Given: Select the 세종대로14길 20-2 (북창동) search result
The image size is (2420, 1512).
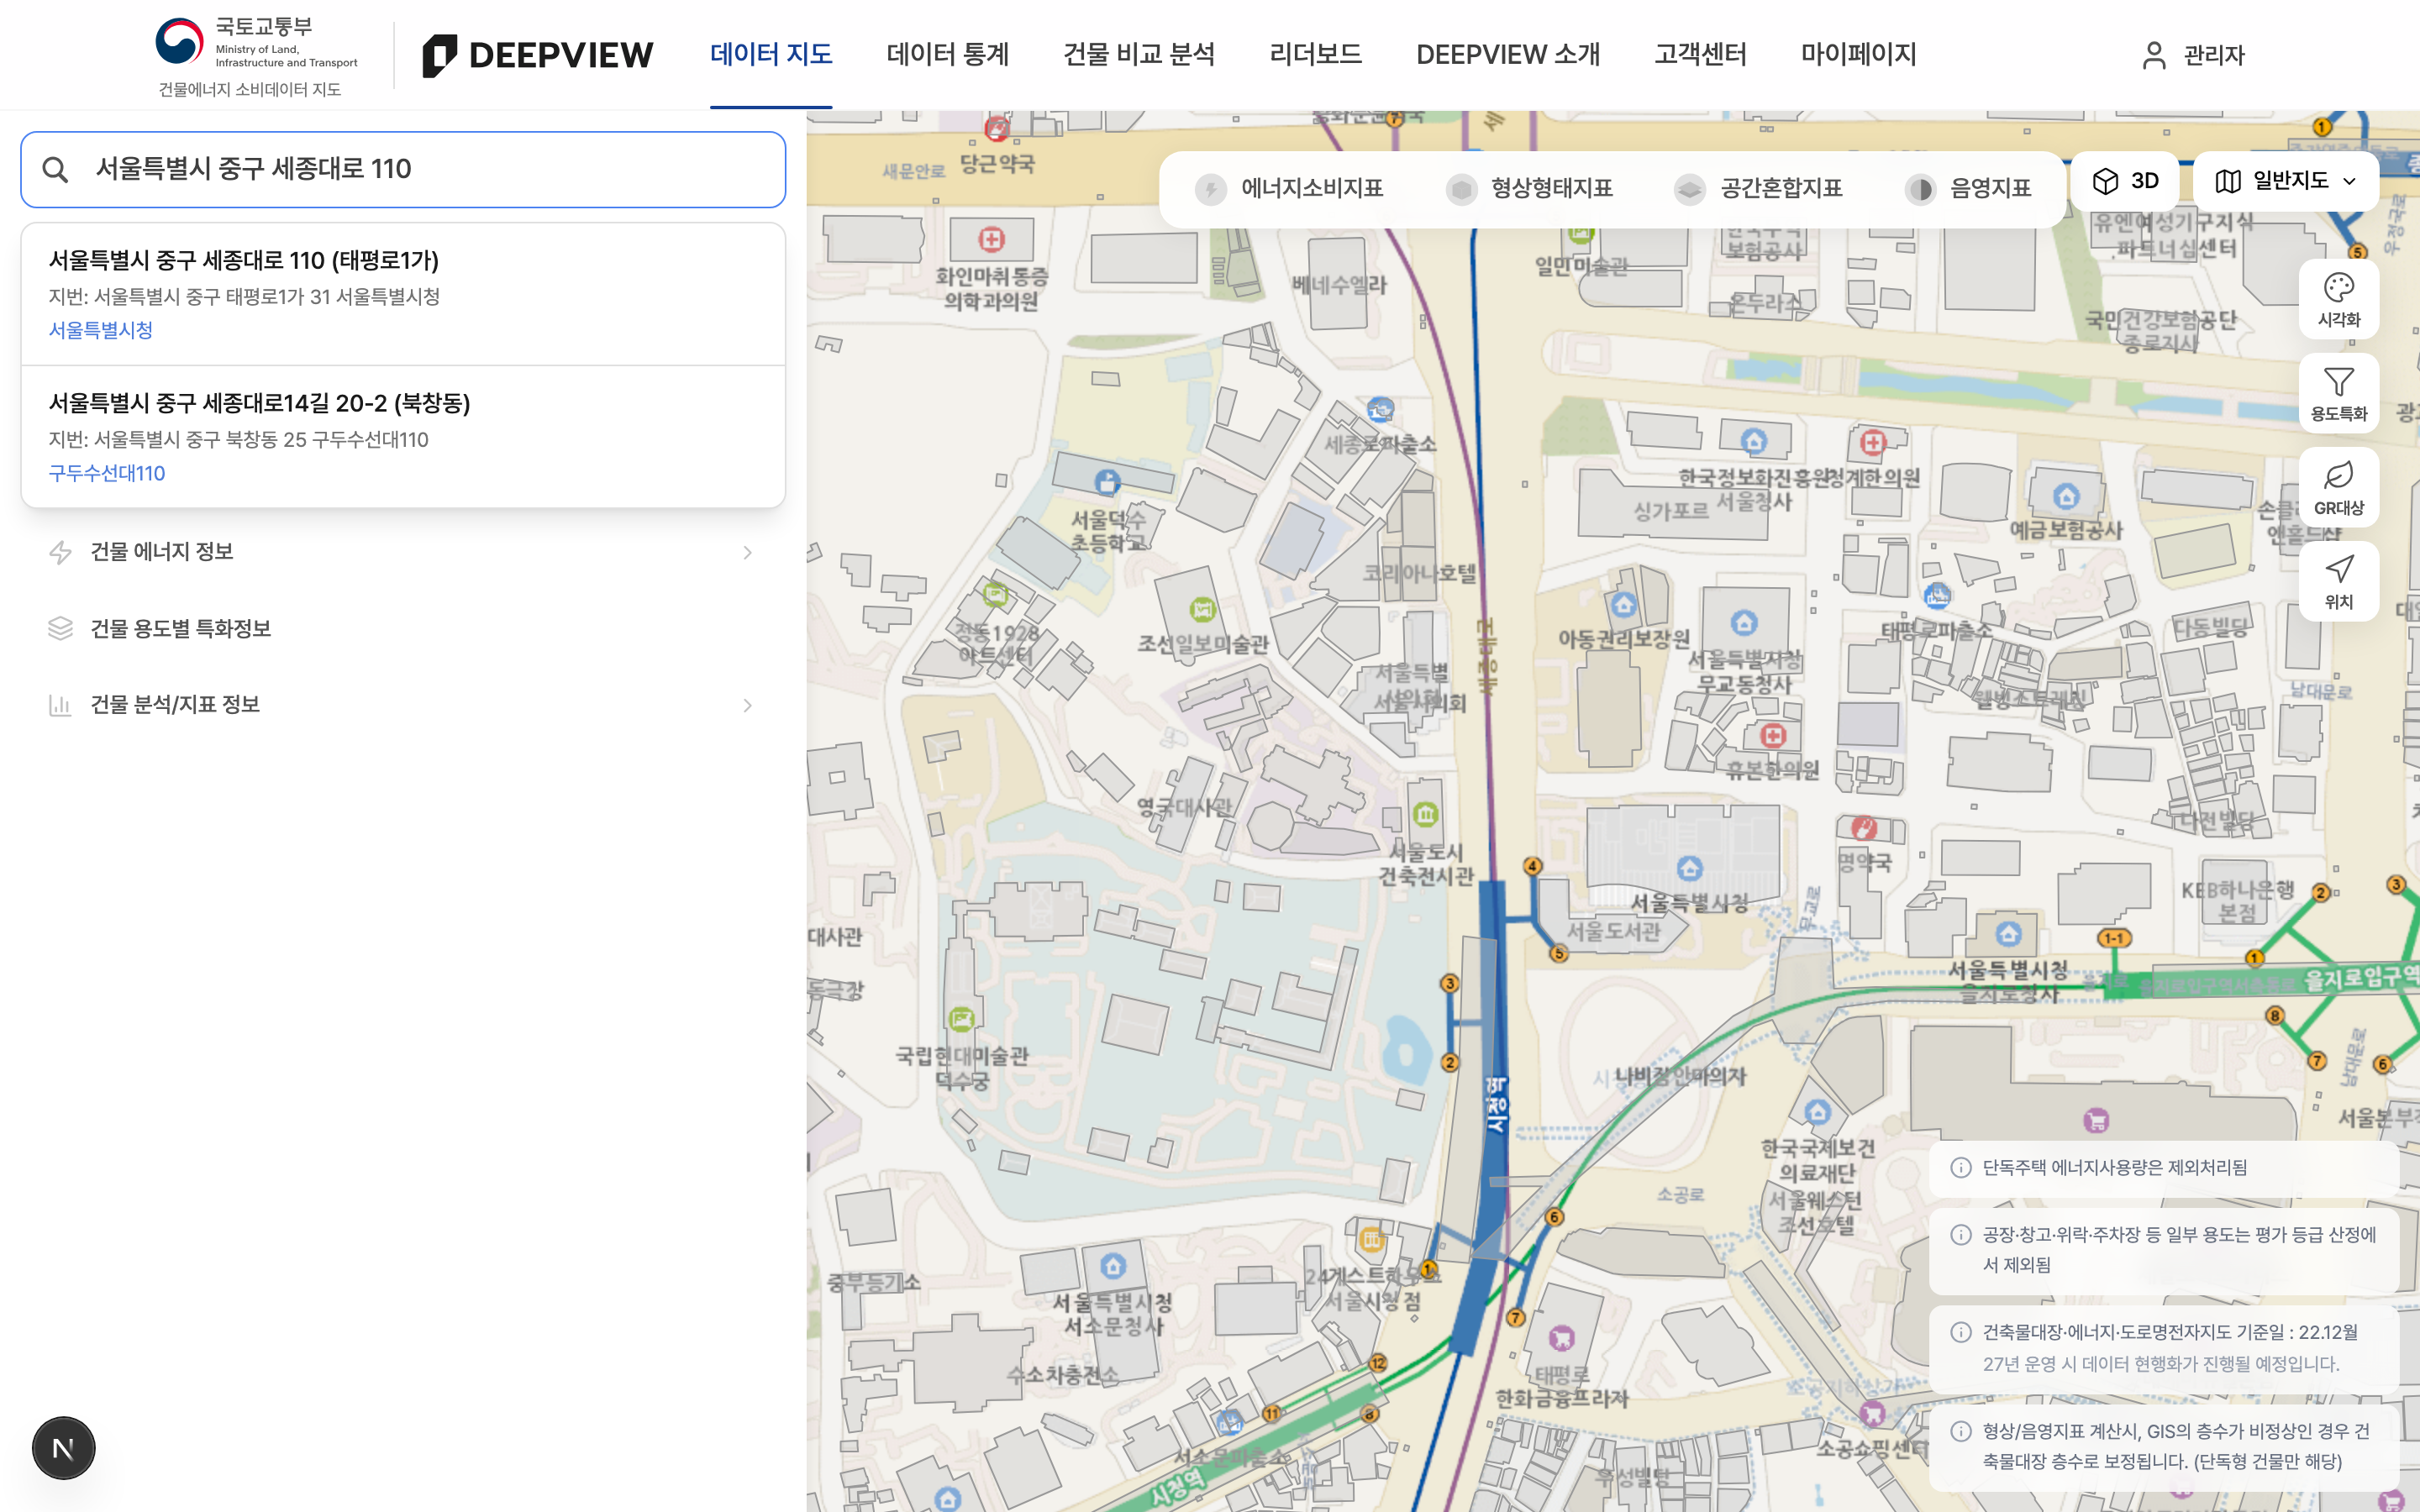Looking at the screenshot, I should 402,437.
